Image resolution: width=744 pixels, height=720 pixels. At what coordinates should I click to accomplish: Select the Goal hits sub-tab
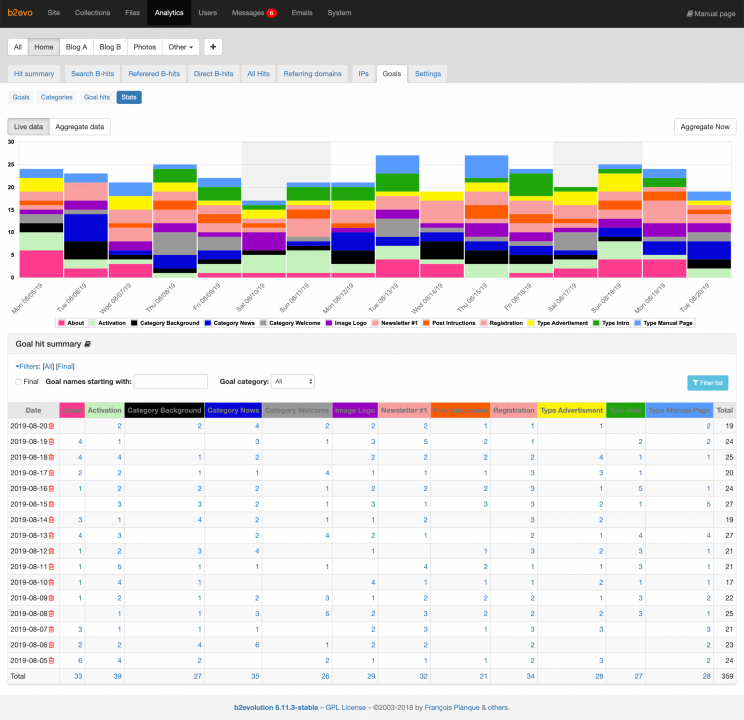[x=97, y=97]
